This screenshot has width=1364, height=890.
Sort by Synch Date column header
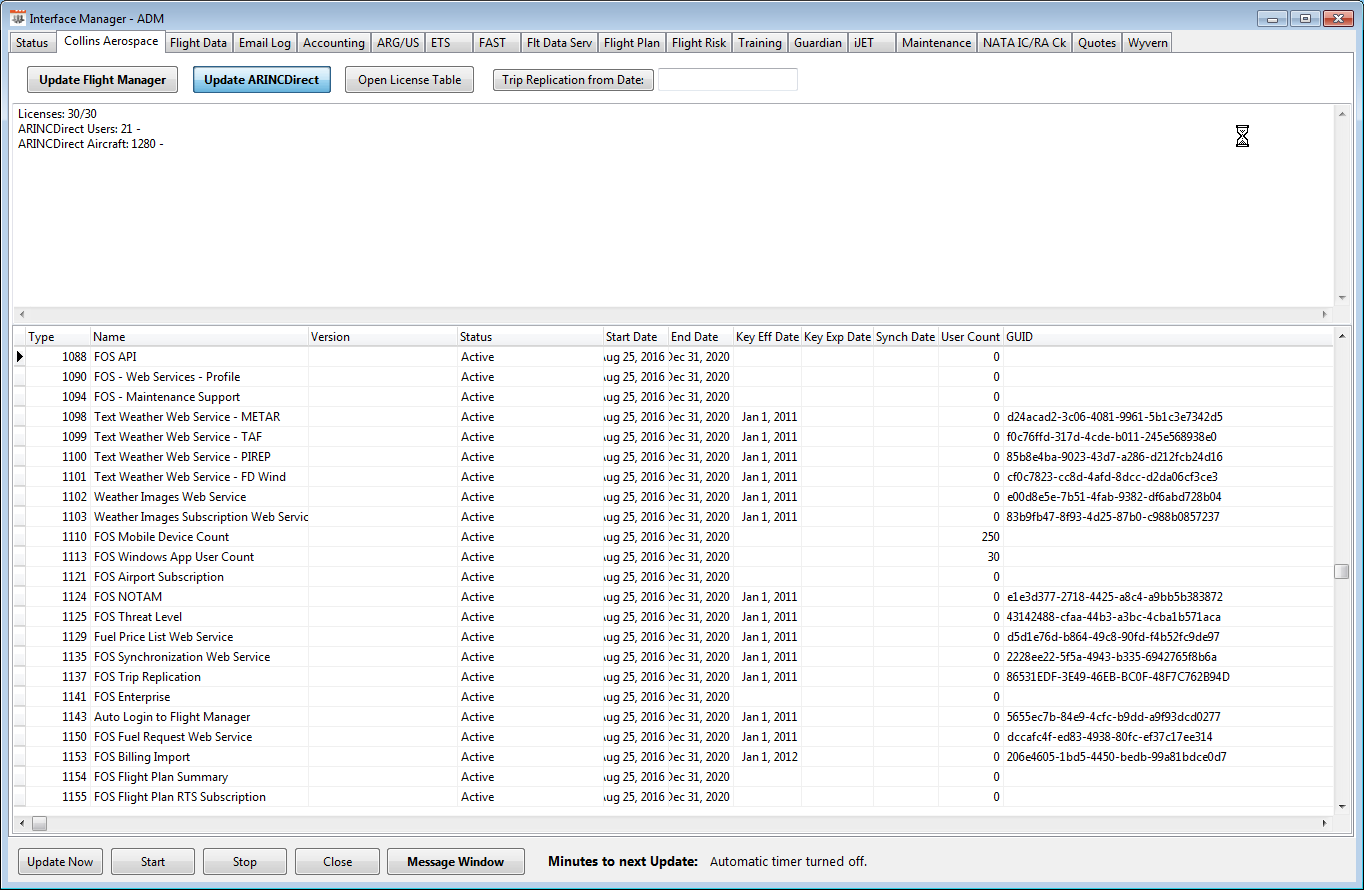click(x=906, y=337)
